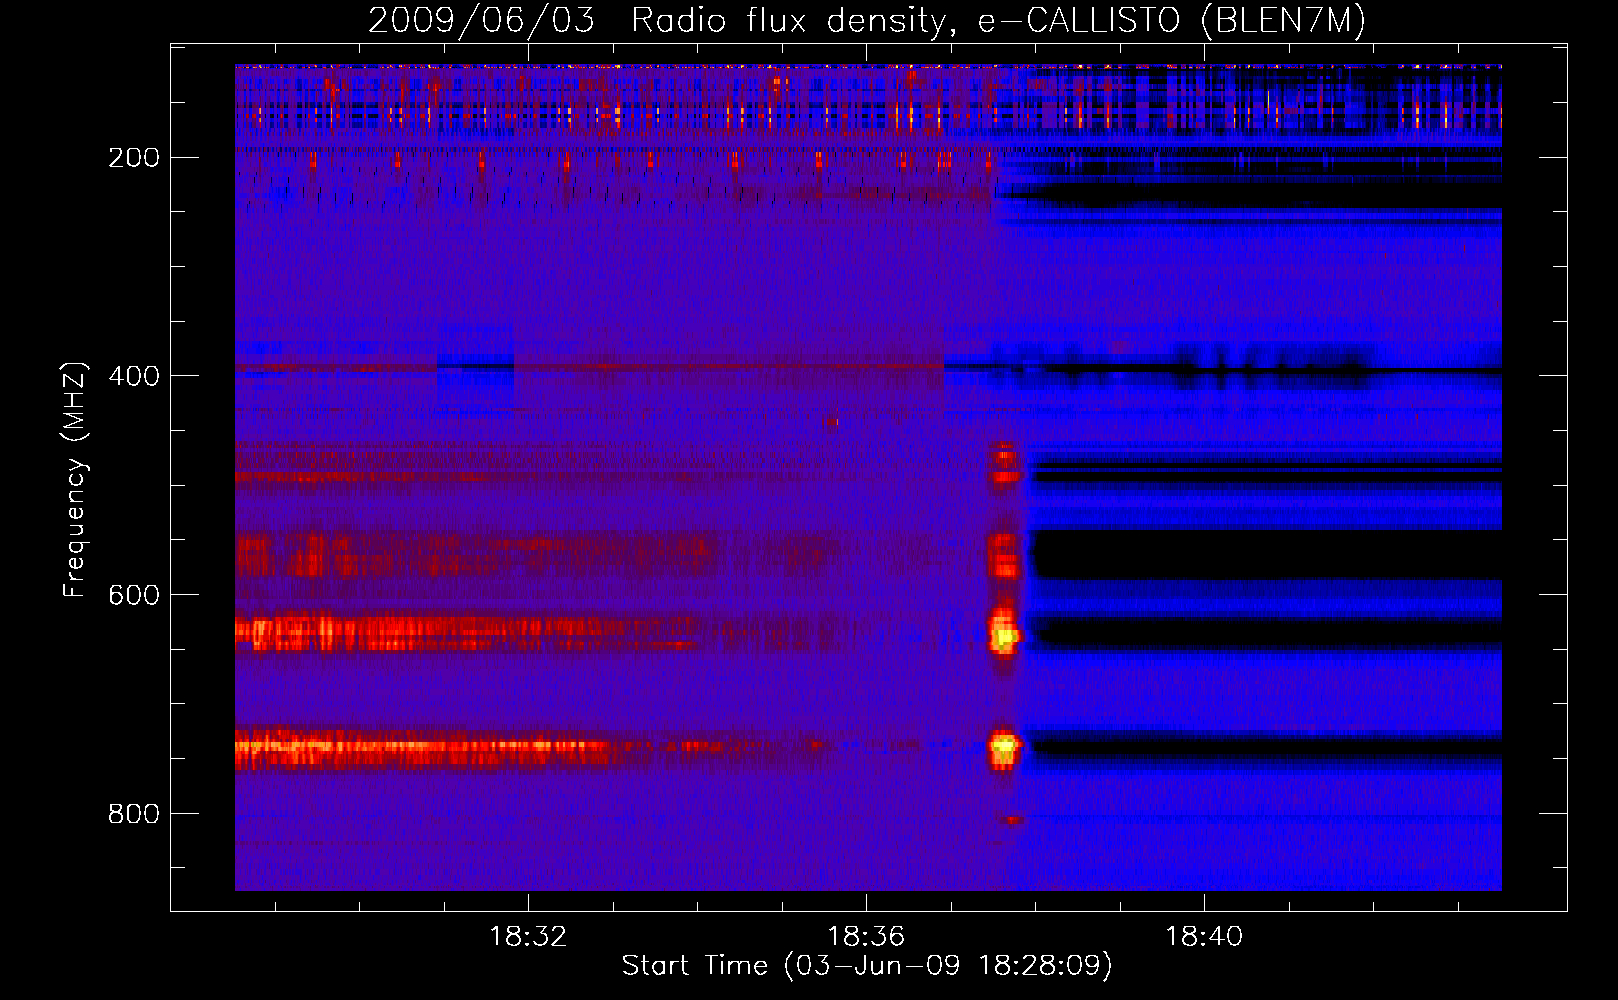1618x1000 pixels.
Task: Click the large black band below 550 MHz
Action: 1266,555
